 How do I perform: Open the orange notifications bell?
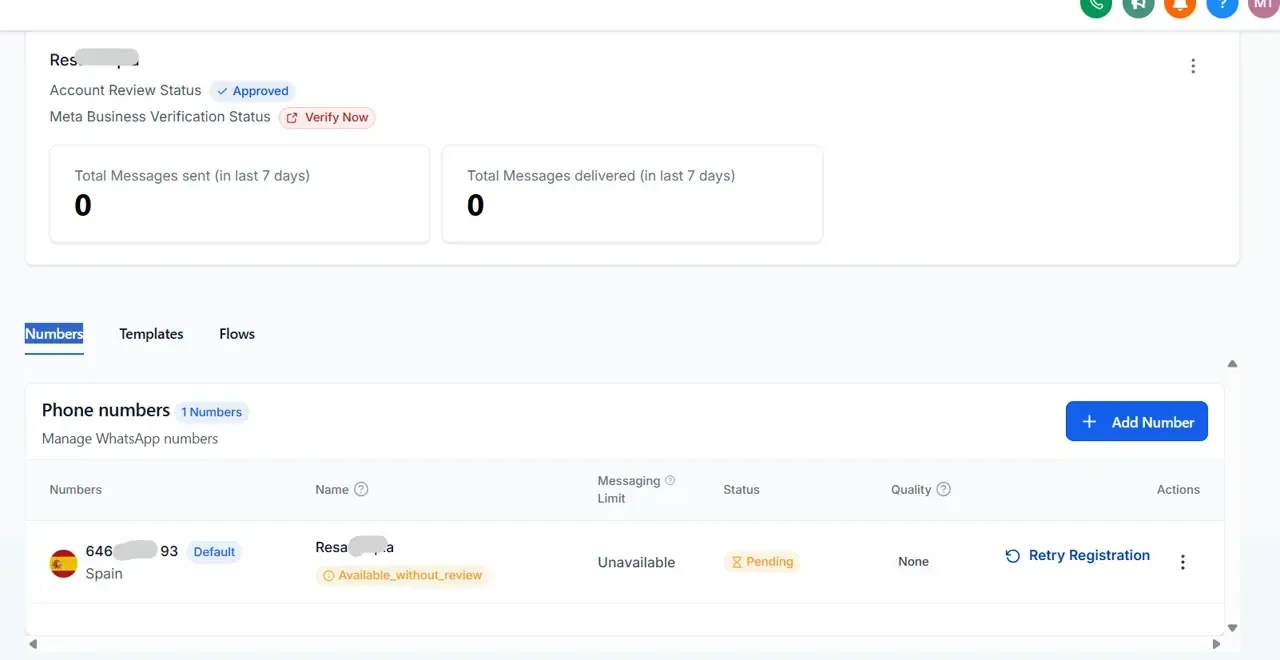(x=1180, y=5)
